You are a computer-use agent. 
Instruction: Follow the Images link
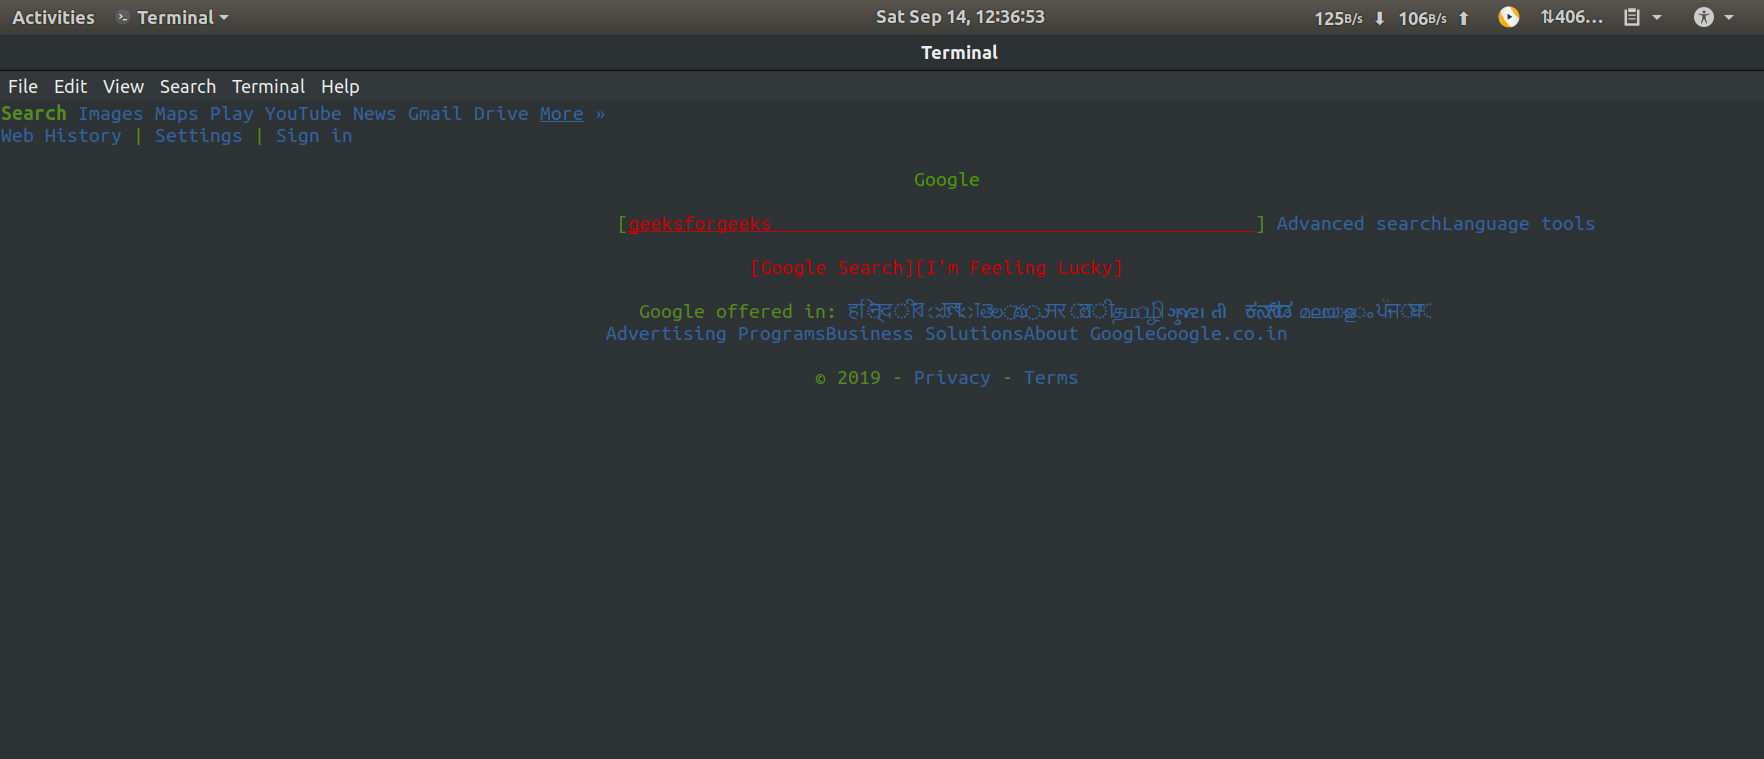[111, 114]
